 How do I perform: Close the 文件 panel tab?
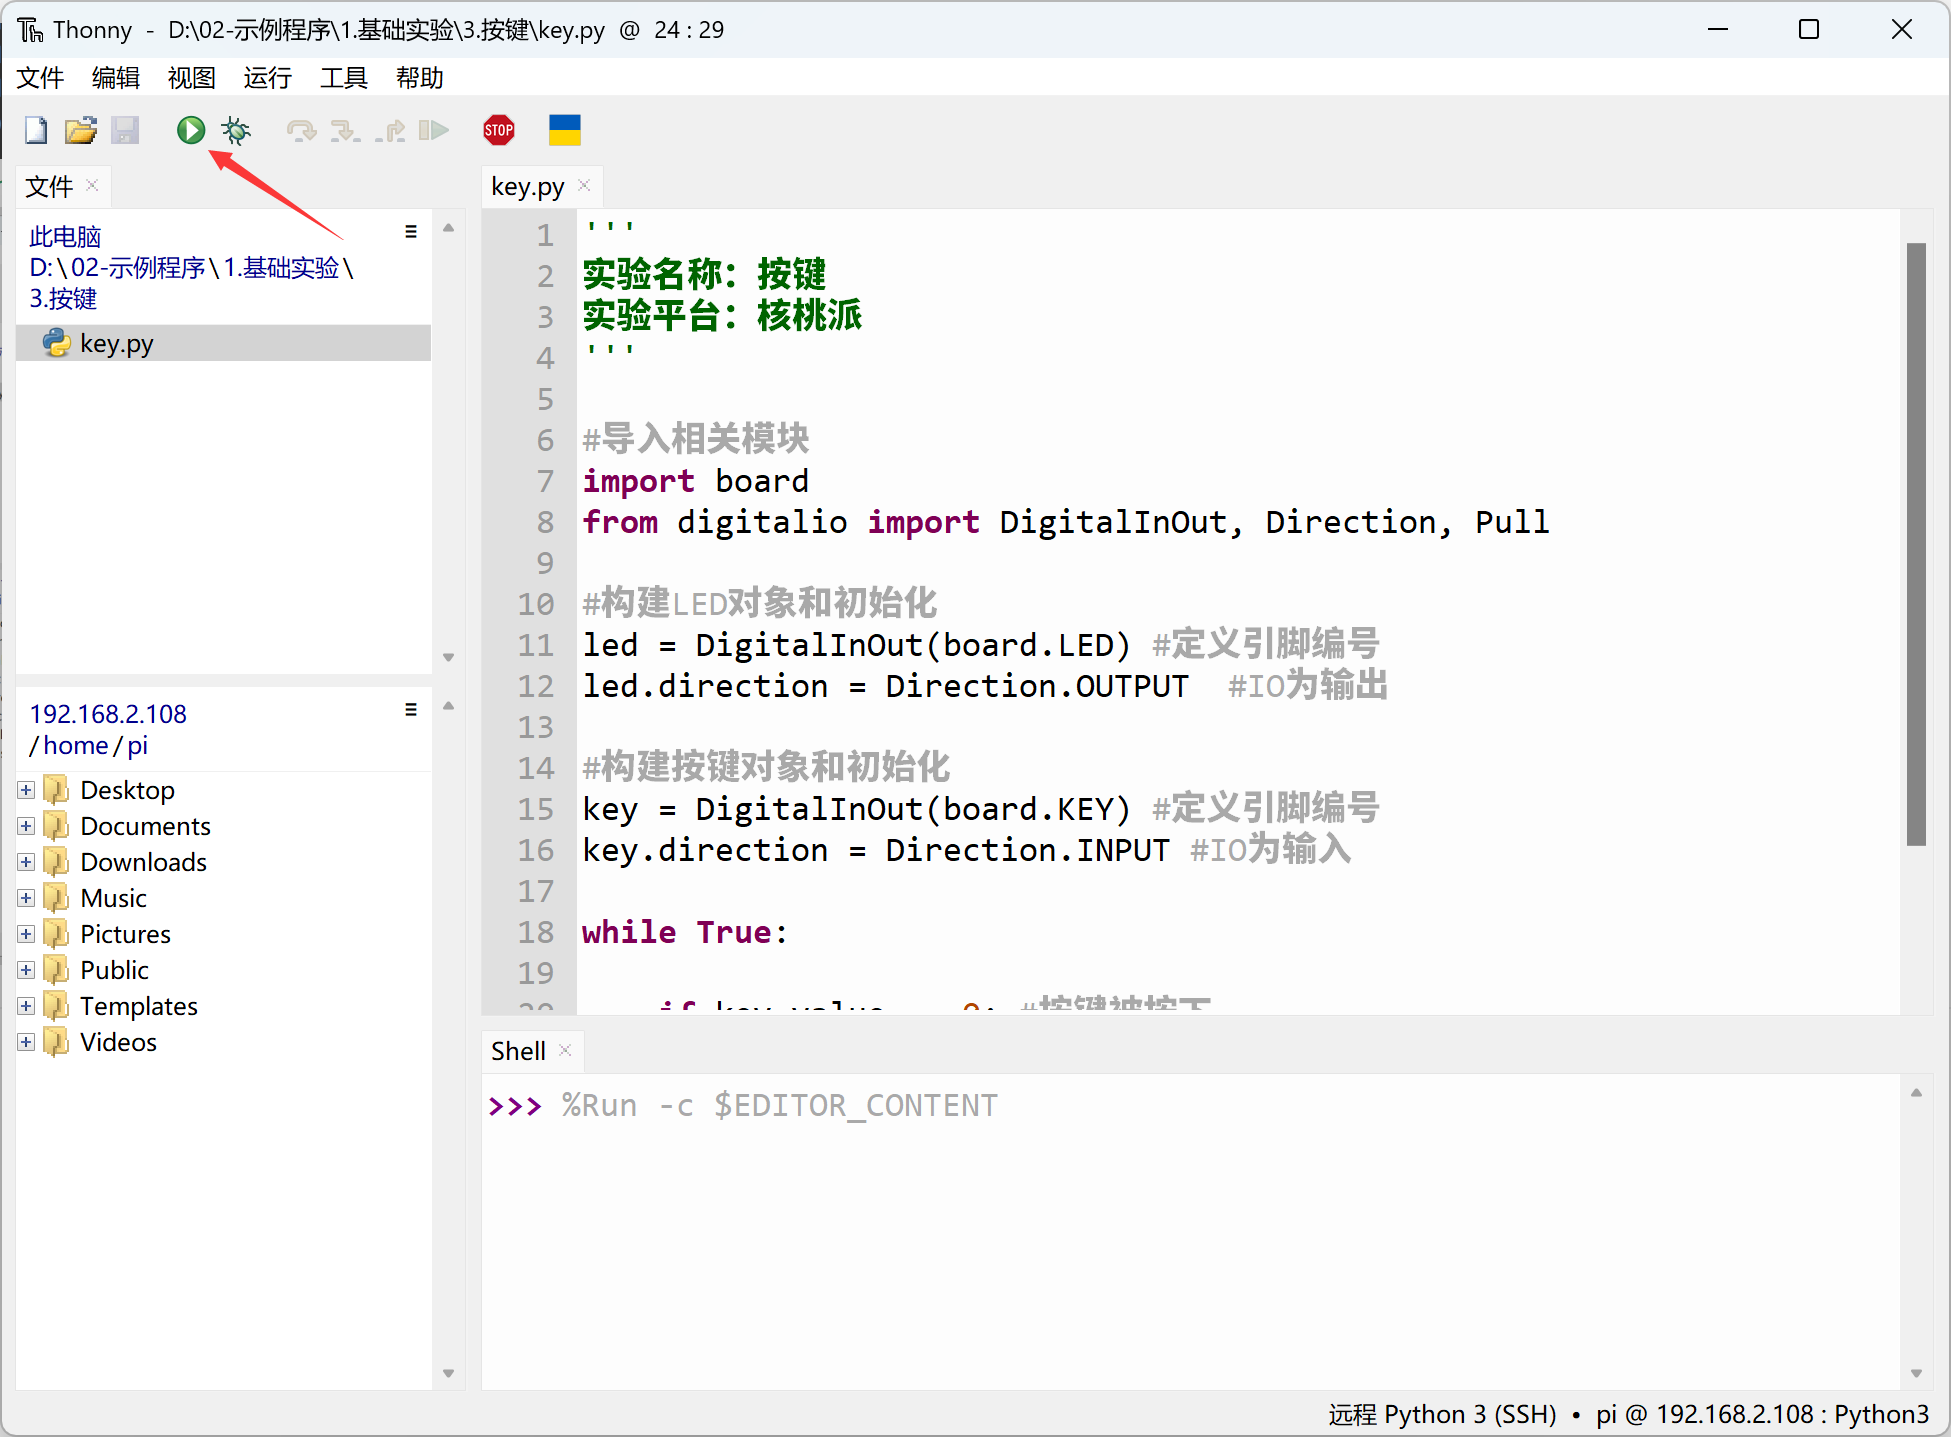92,185
